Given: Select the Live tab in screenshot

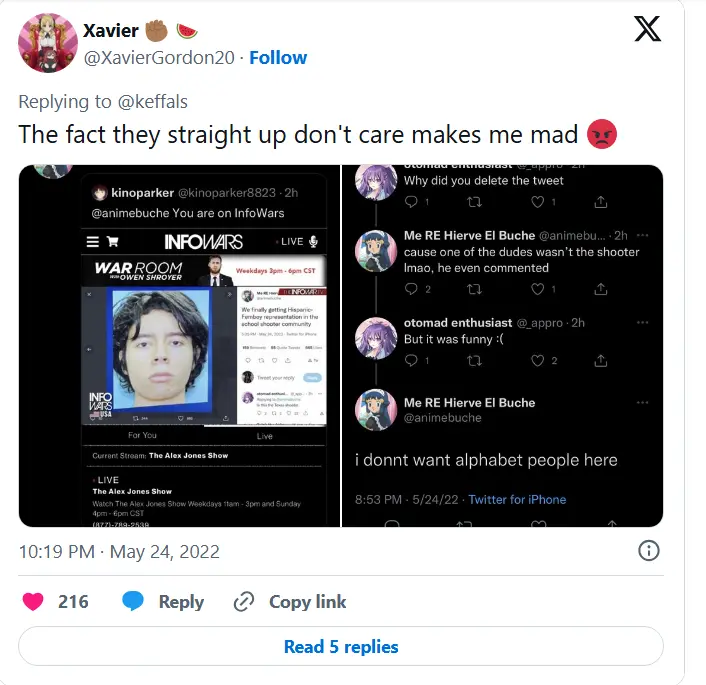Looking at the screenshot, I should (x=265, y=436).
